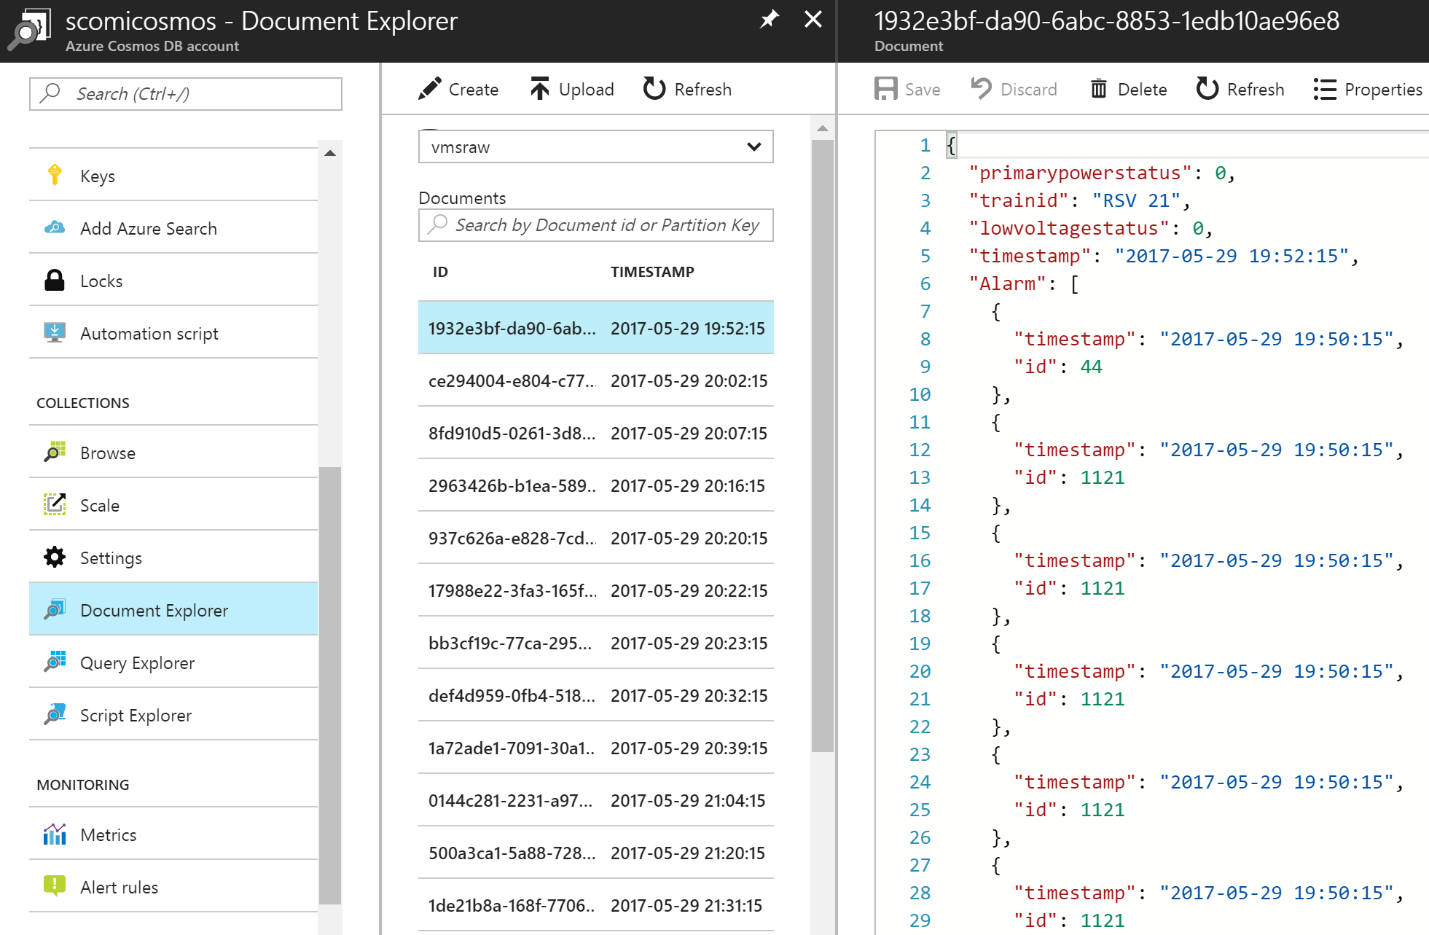Click the Properties button label

1383,90
